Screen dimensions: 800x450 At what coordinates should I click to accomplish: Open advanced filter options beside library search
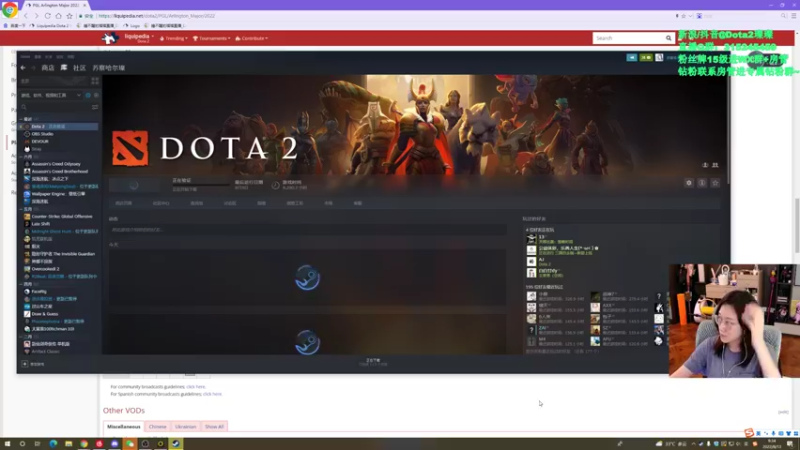click(95, 107)
